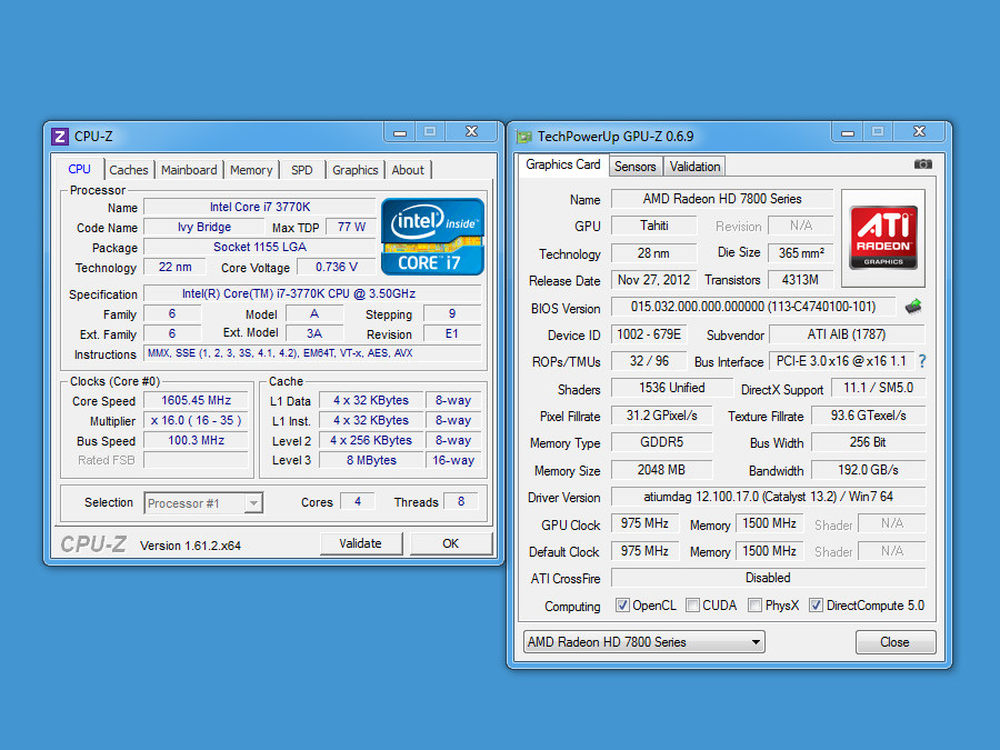Click the Level 3 cache value 8 MBytes
1000x750 pixels.
pyautogui.click(x=371, y=460)
